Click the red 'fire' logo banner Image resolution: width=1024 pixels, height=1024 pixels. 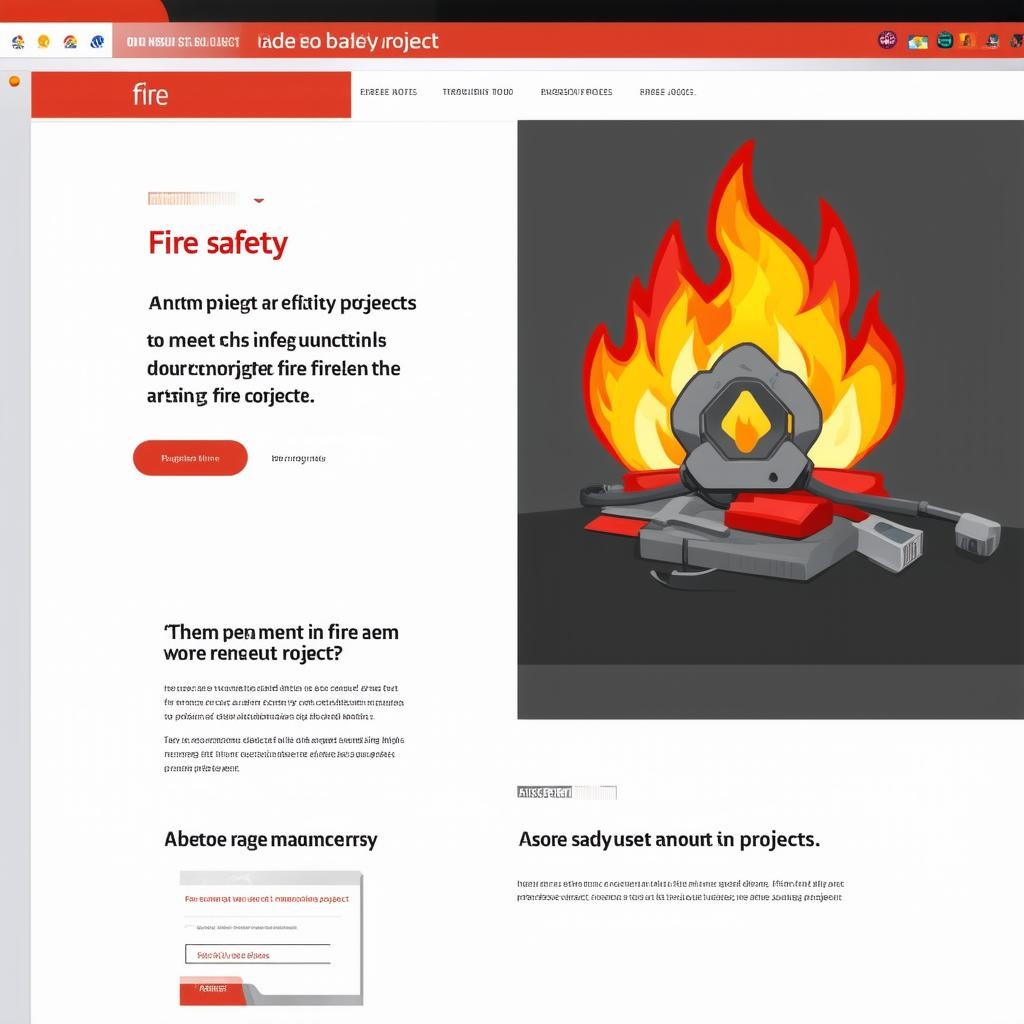(191, 95)
